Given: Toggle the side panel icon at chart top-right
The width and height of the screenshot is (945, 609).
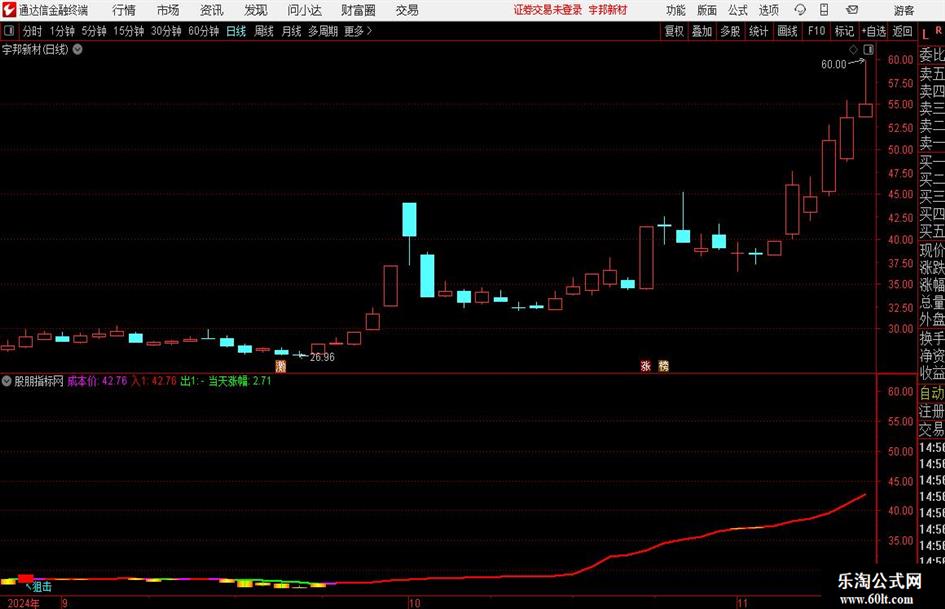Looking at the screenshot, I should point(868,50).
